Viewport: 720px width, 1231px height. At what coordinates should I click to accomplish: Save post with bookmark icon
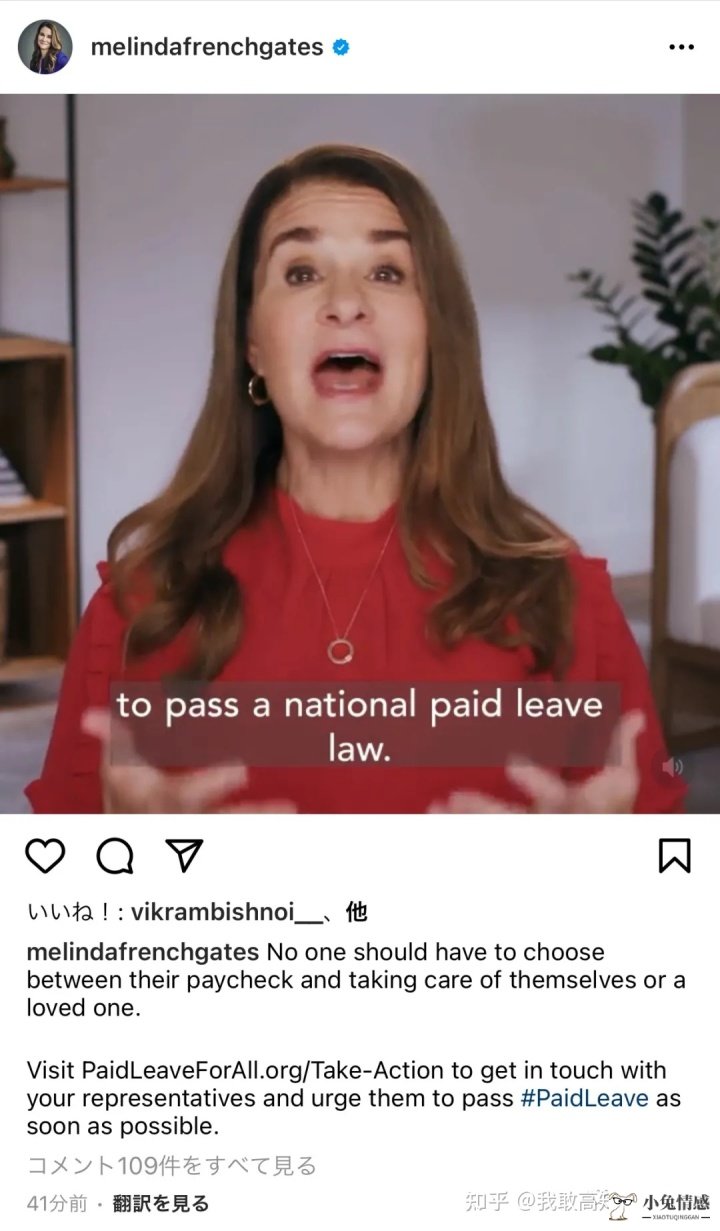(675, 856)
